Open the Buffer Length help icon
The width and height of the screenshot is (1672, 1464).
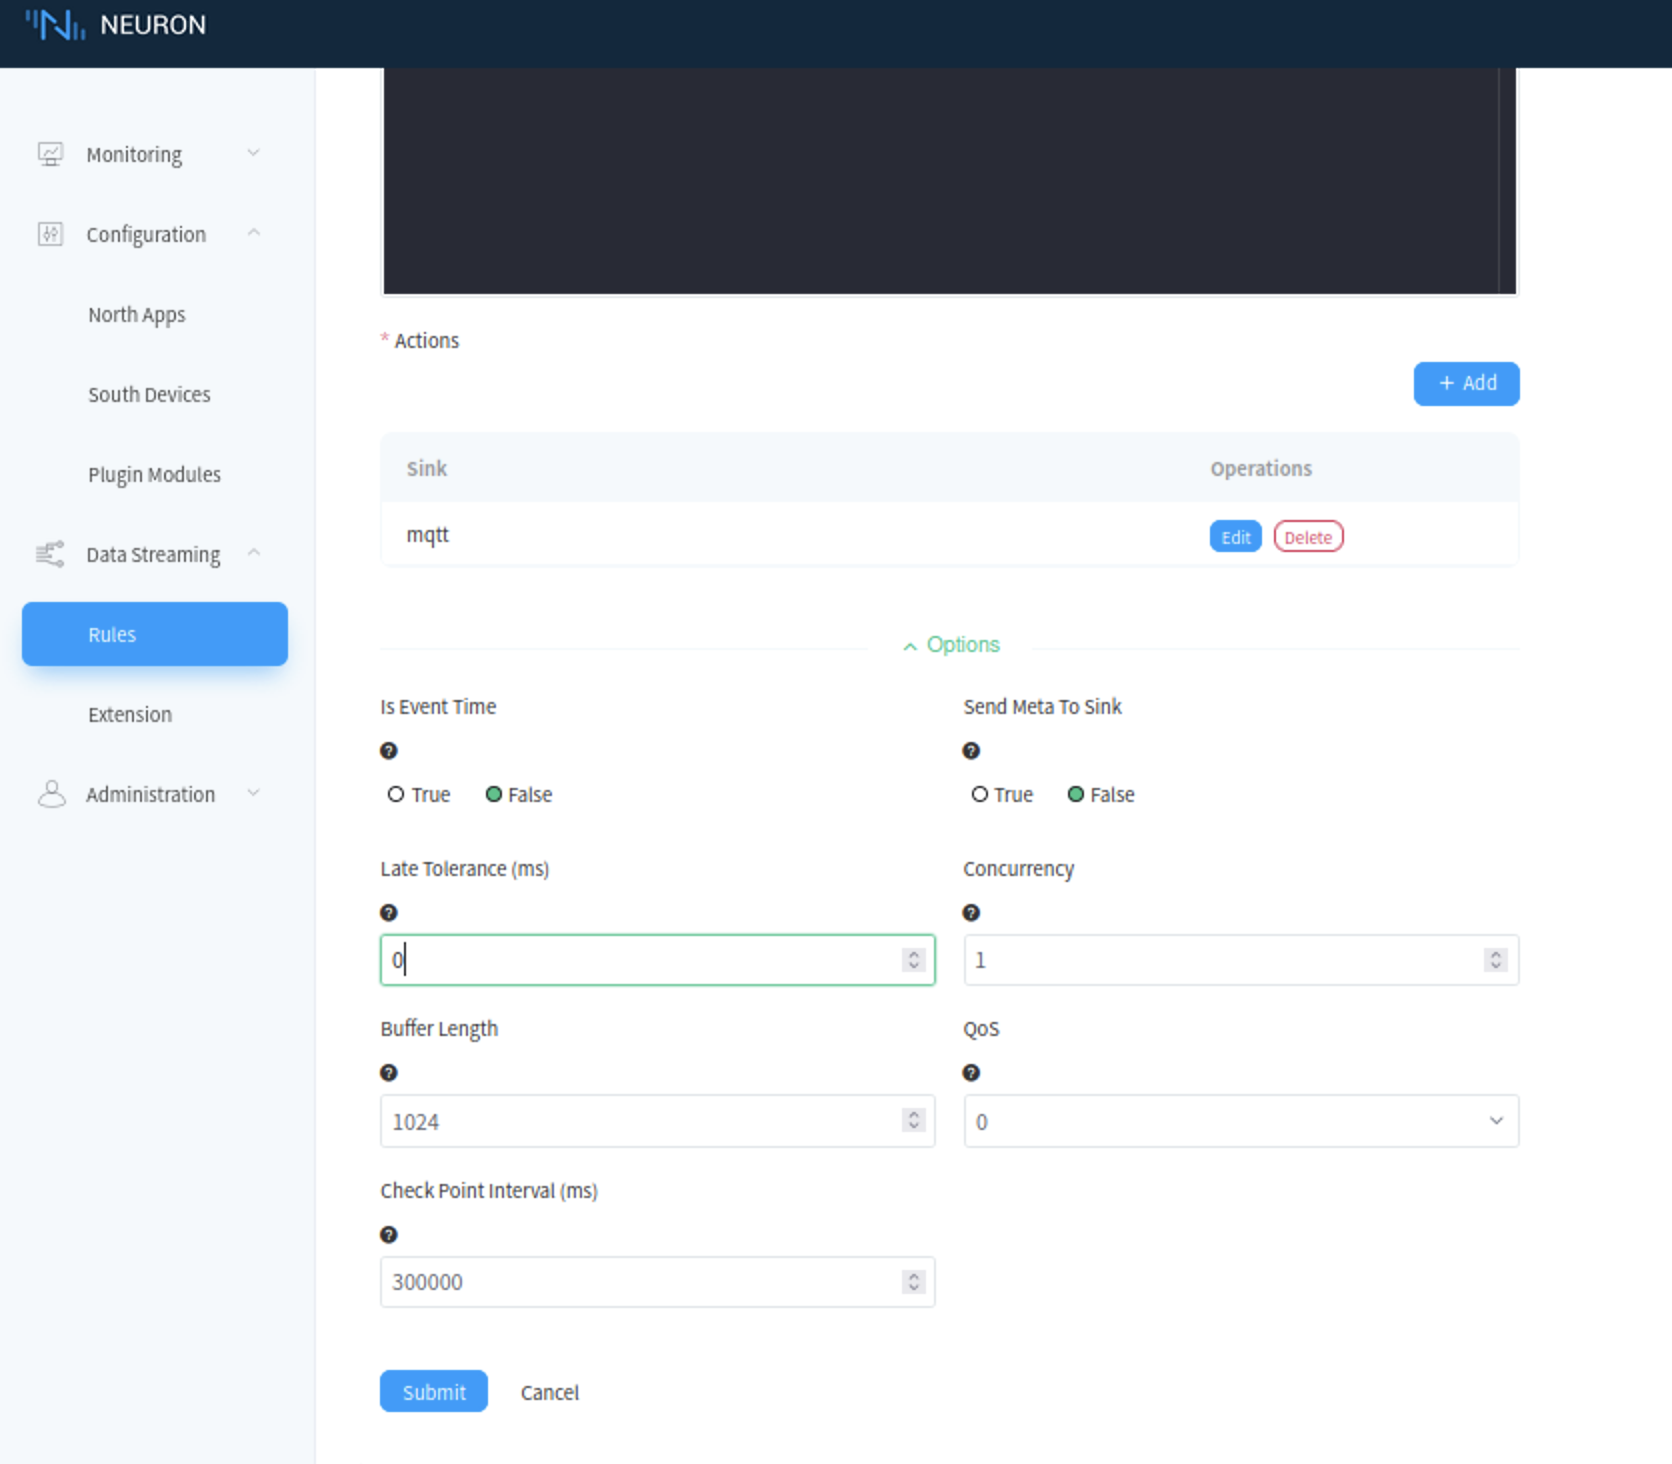click(x=389, y=1073)
